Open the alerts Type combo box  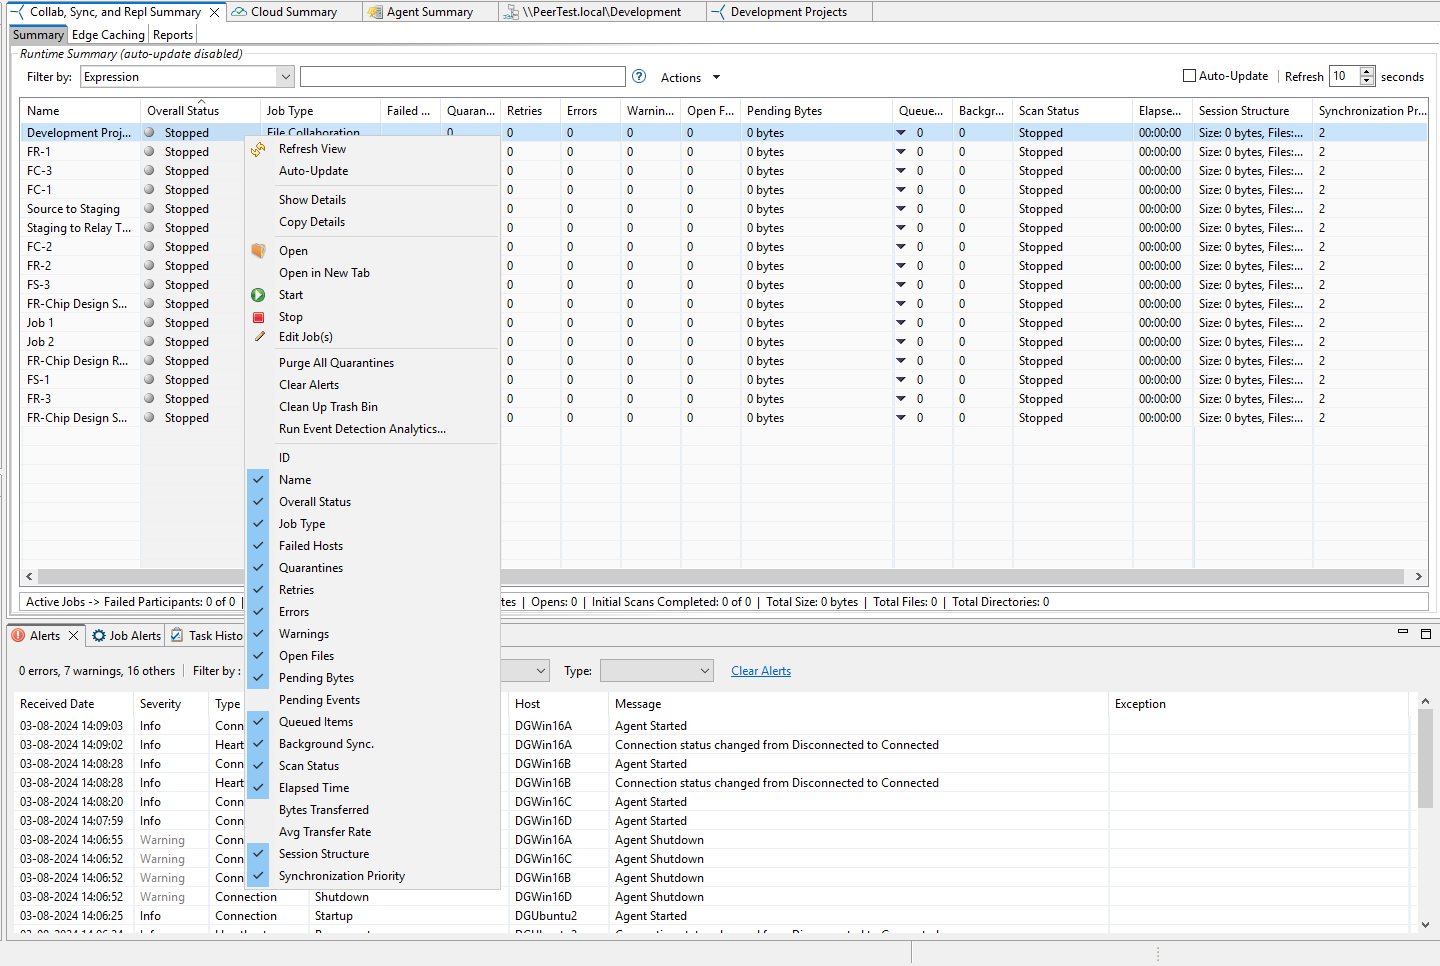click(656, 671)
